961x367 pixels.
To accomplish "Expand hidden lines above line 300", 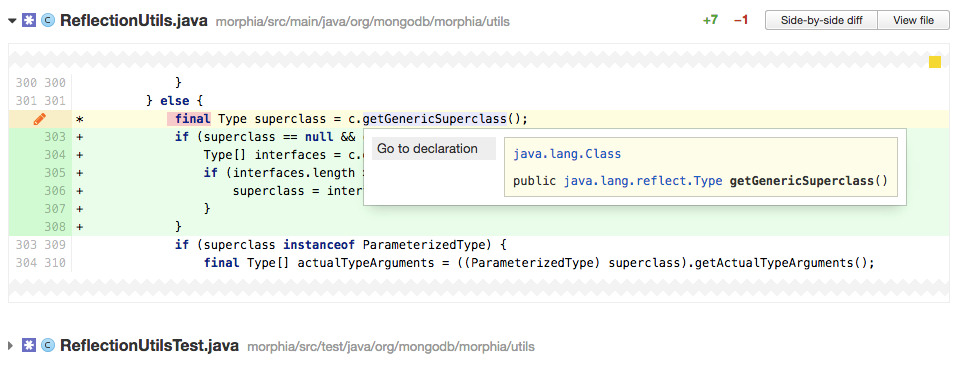I will tap(479, 60).
